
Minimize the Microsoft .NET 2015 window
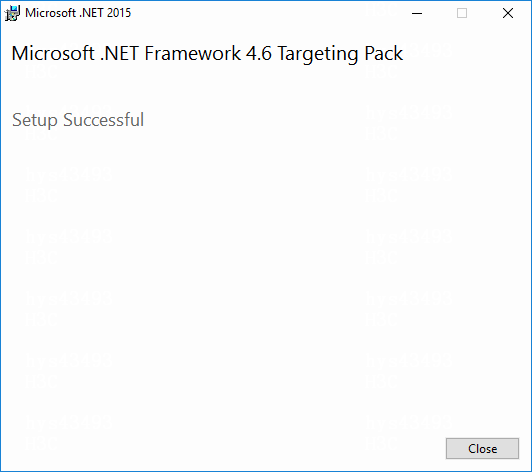tap(417, 13)
